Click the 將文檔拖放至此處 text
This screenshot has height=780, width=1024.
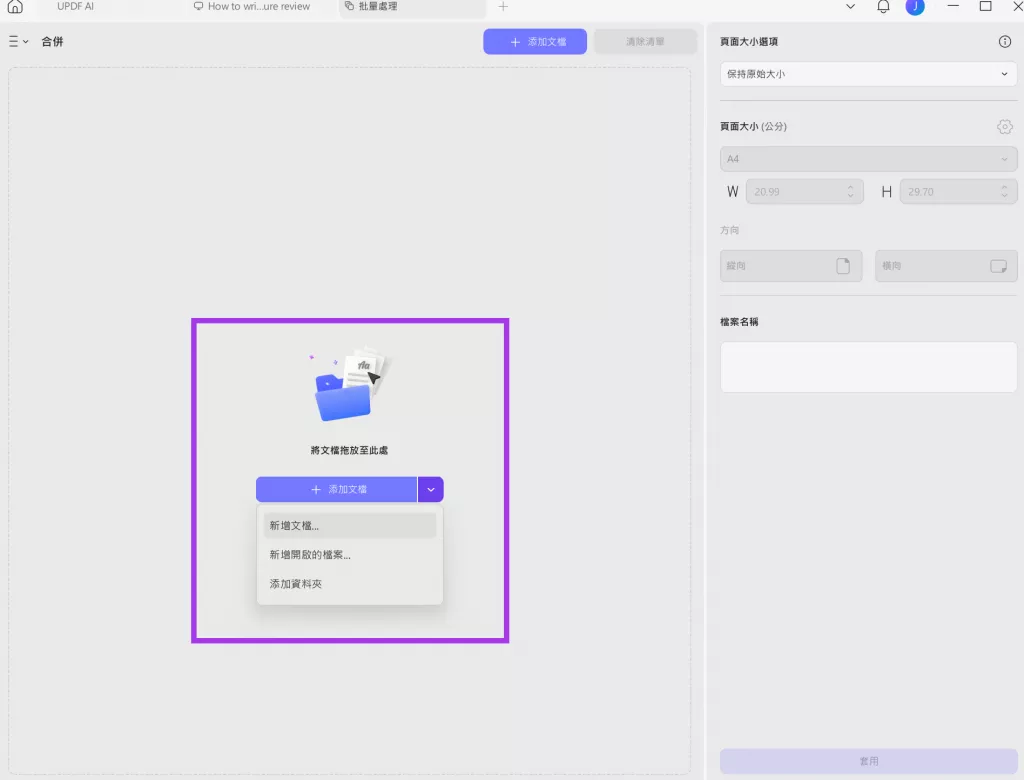pyautogui.click(x=349, y=450)
